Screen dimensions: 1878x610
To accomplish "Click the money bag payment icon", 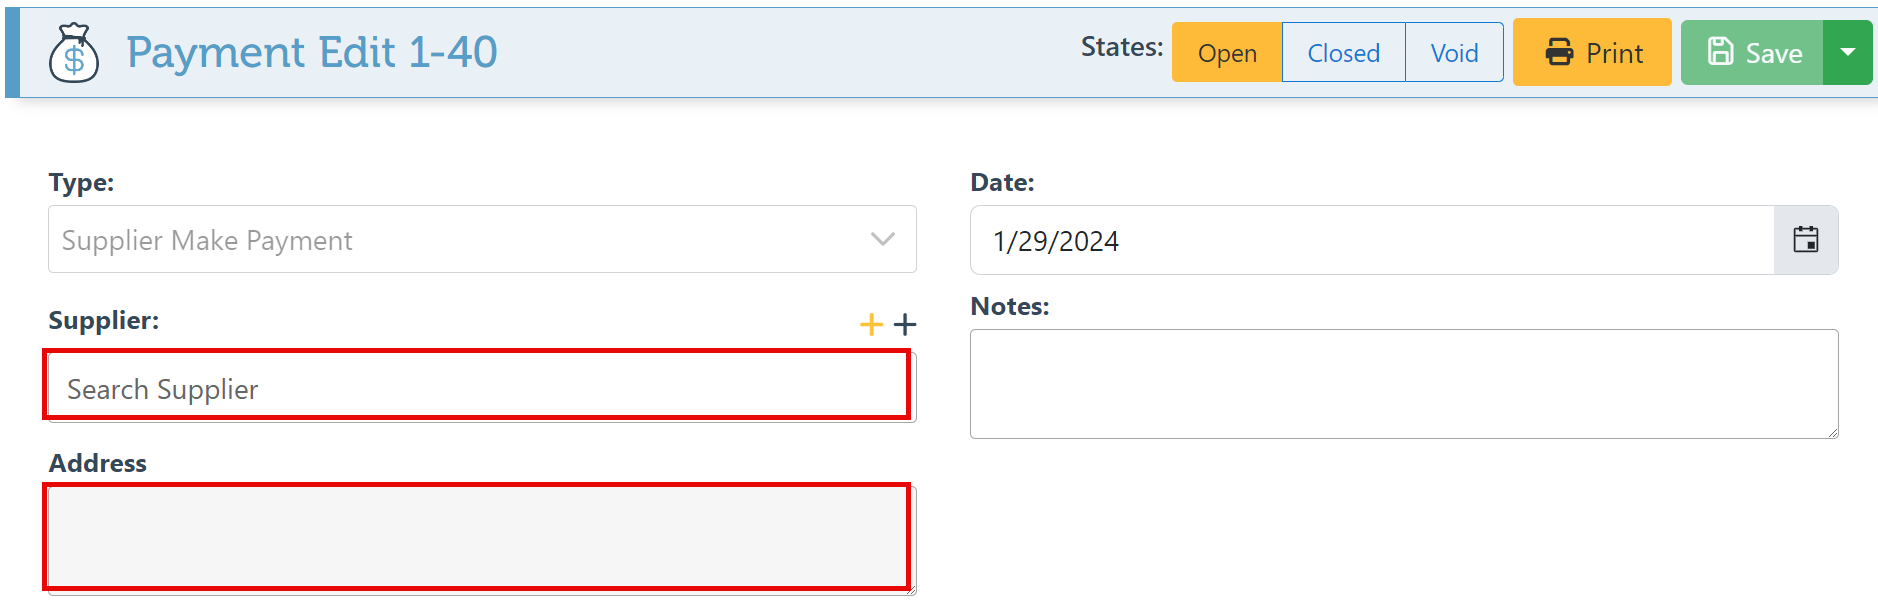I will point(74,53).
